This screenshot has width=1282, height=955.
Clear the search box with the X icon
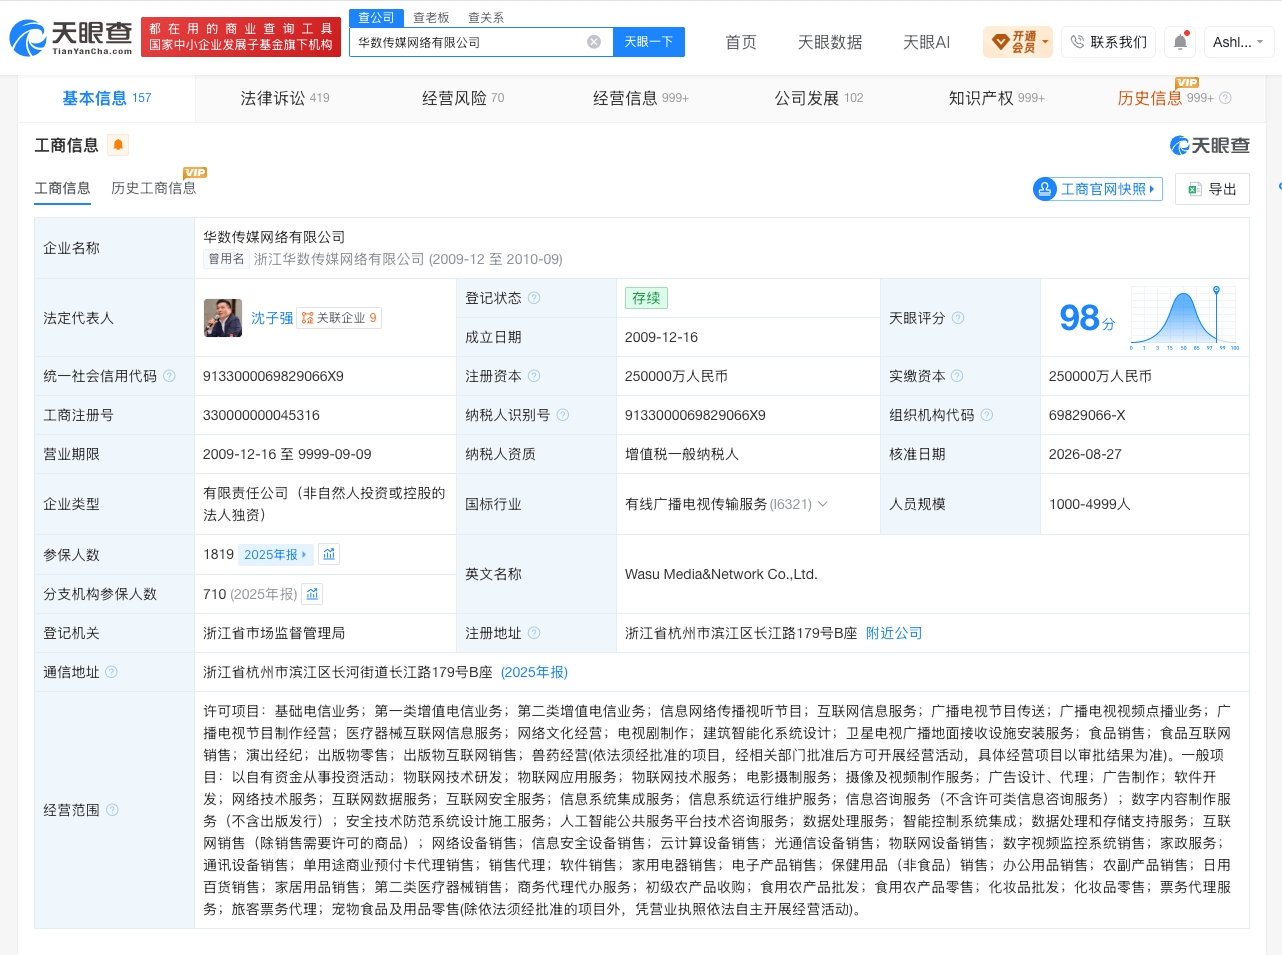click(x=594, y=42)
